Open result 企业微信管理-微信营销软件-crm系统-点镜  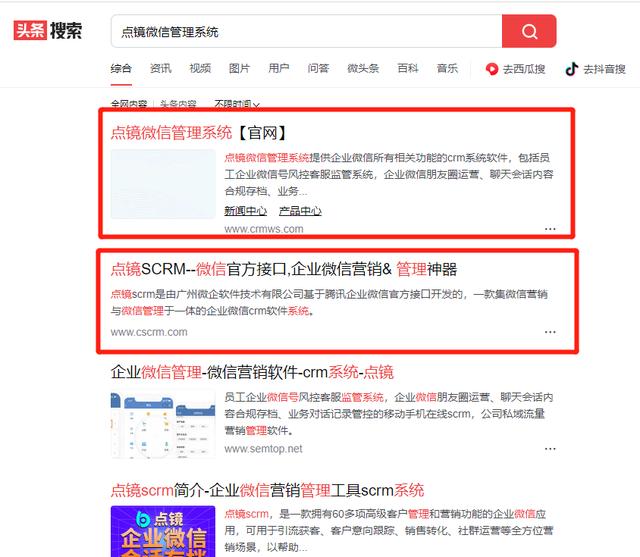[252, 372]
